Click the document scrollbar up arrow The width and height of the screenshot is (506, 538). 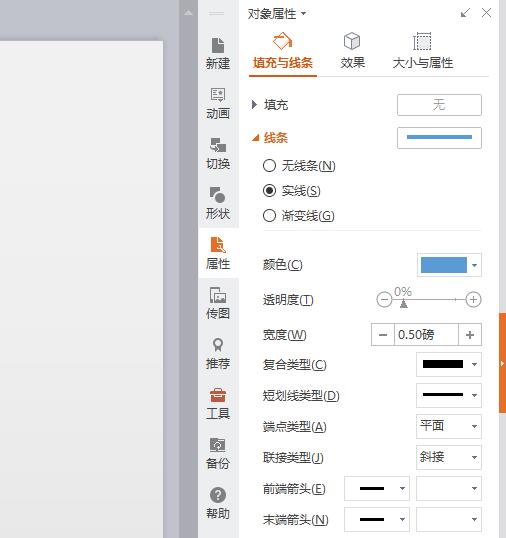pos(188,13)
